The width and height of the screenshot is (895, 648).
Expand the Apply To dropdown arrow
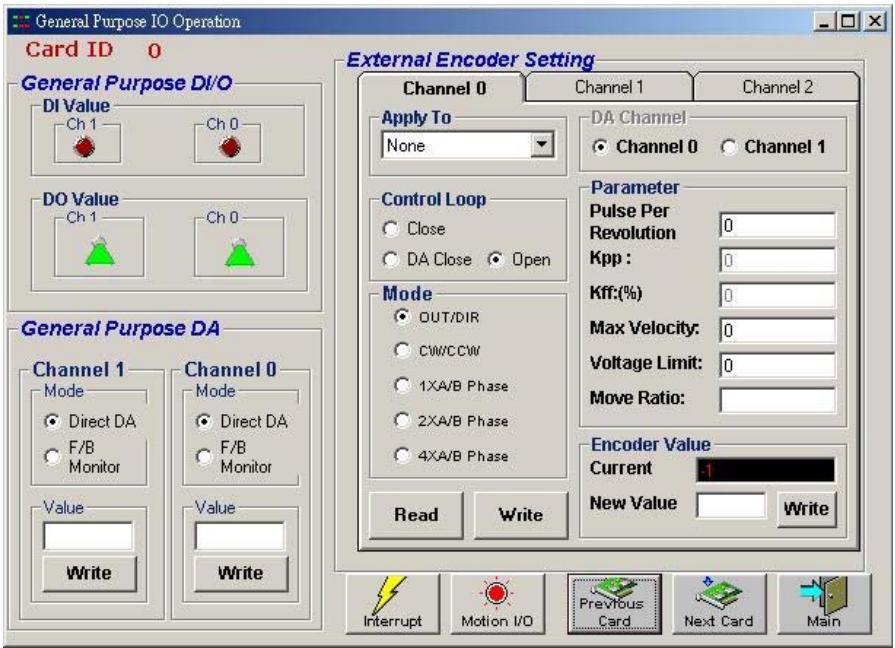tap(542, 145)
